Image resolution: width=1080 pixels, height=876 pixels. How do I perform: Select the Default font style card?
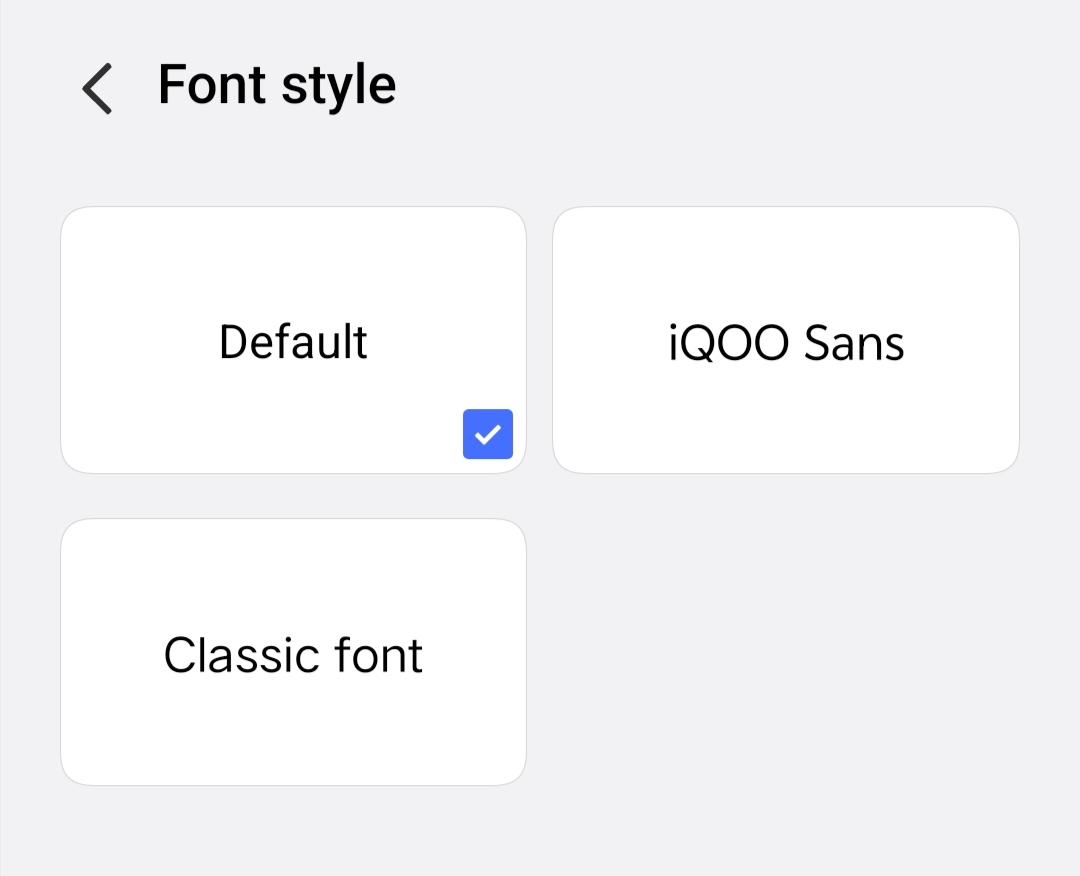[x=293, y=340]
